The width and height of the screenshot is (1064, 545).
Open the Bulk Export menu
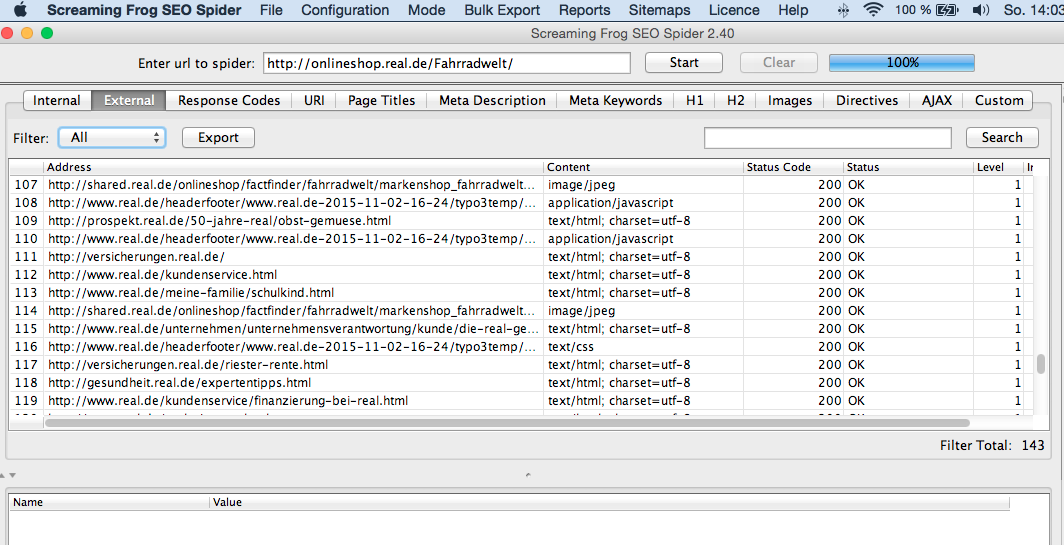tap(502, 10)
